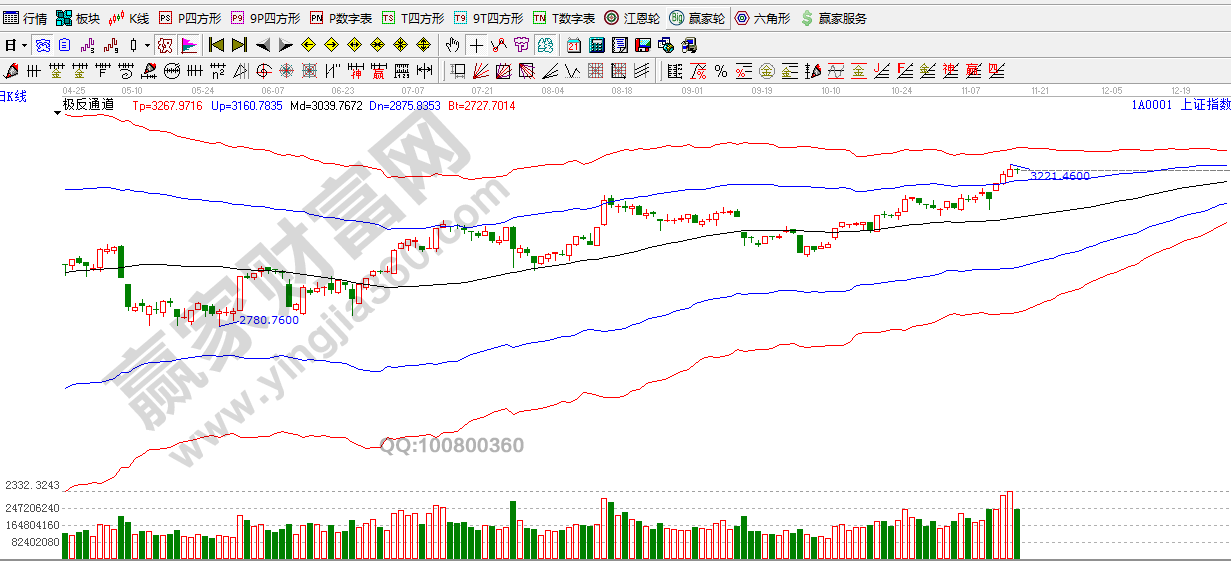Image resolution: width=1231 pixels, height=562 pixels.
Task: Activate the crosshair cursor tool
Action: click(x=476, y=45)
